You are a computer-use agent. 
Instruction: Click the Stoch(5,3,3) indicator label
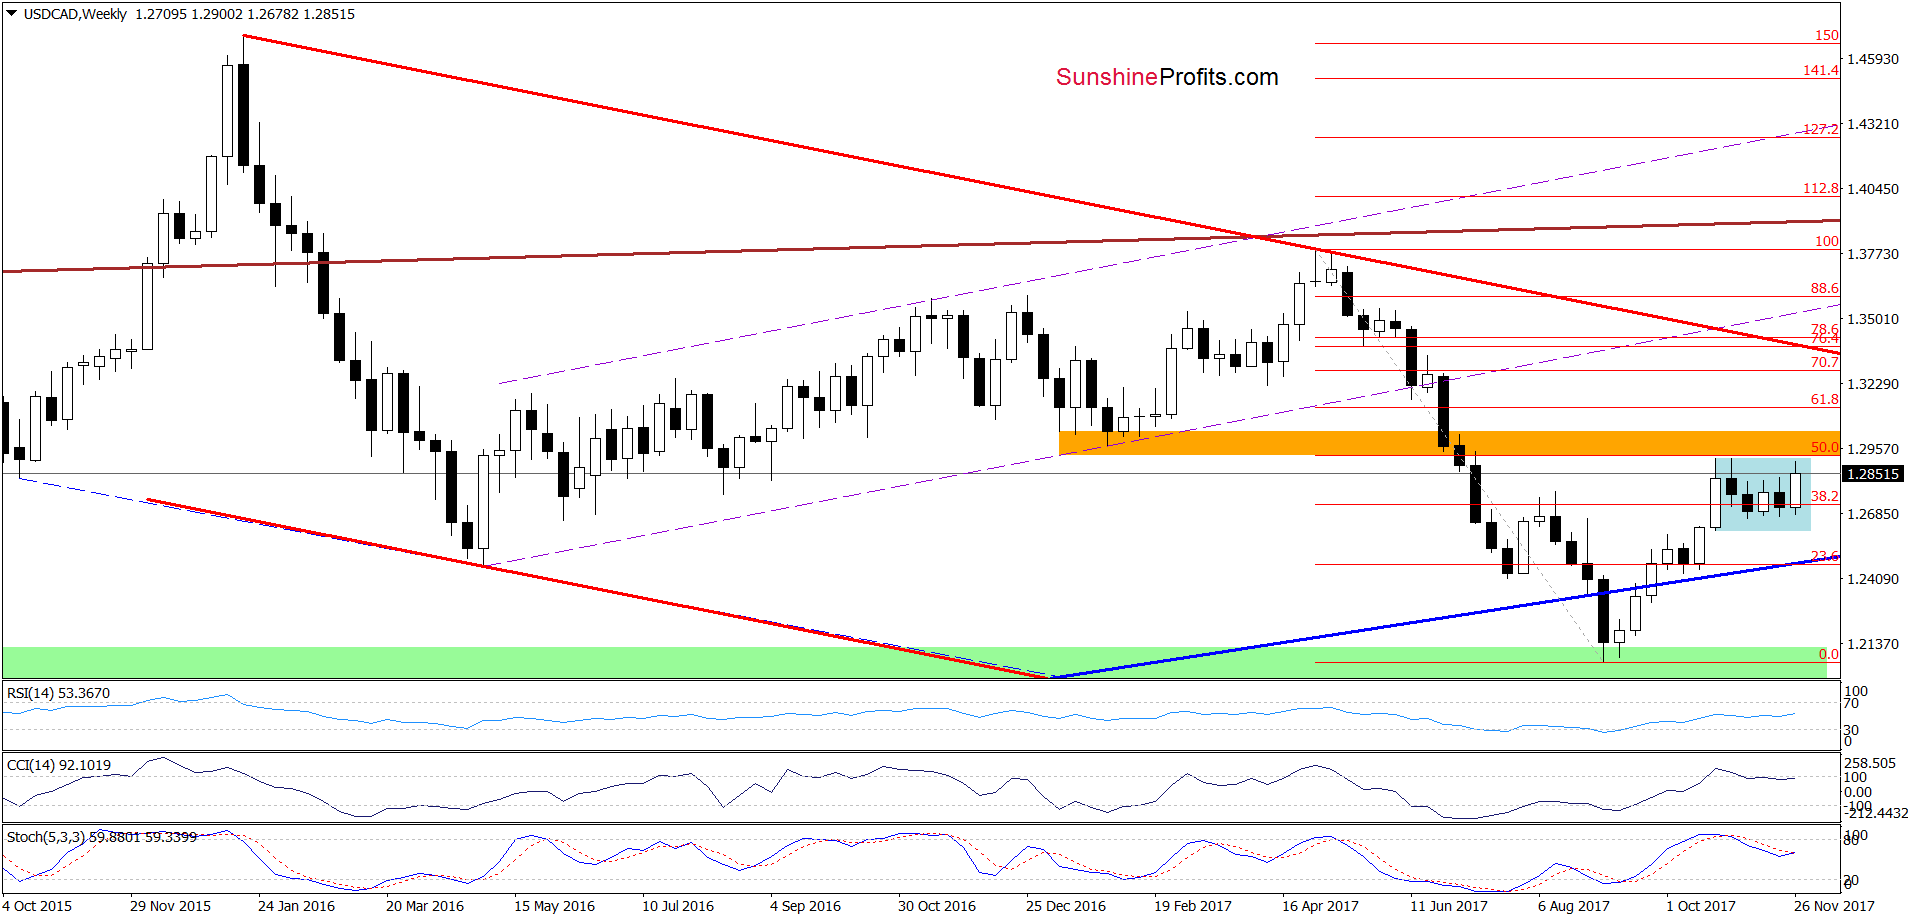102,837
